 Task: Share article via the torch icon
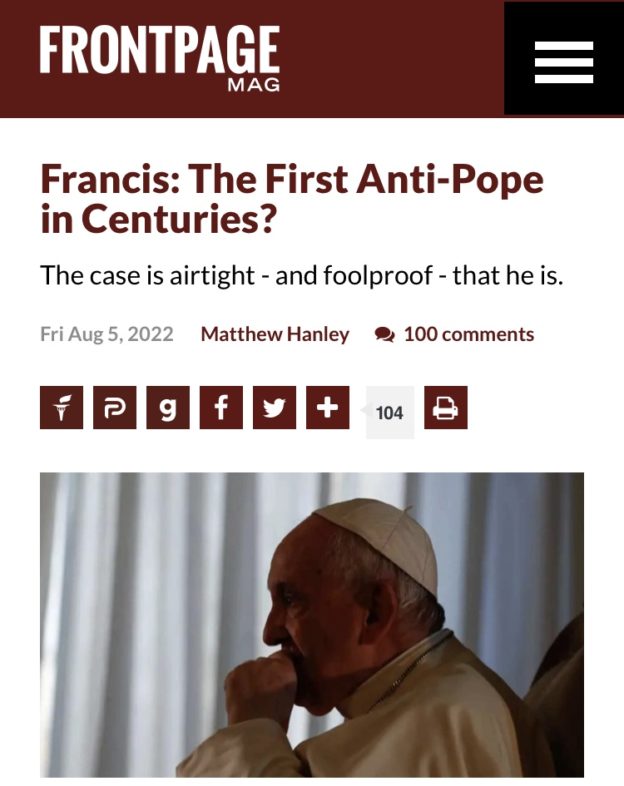(61, 408)
